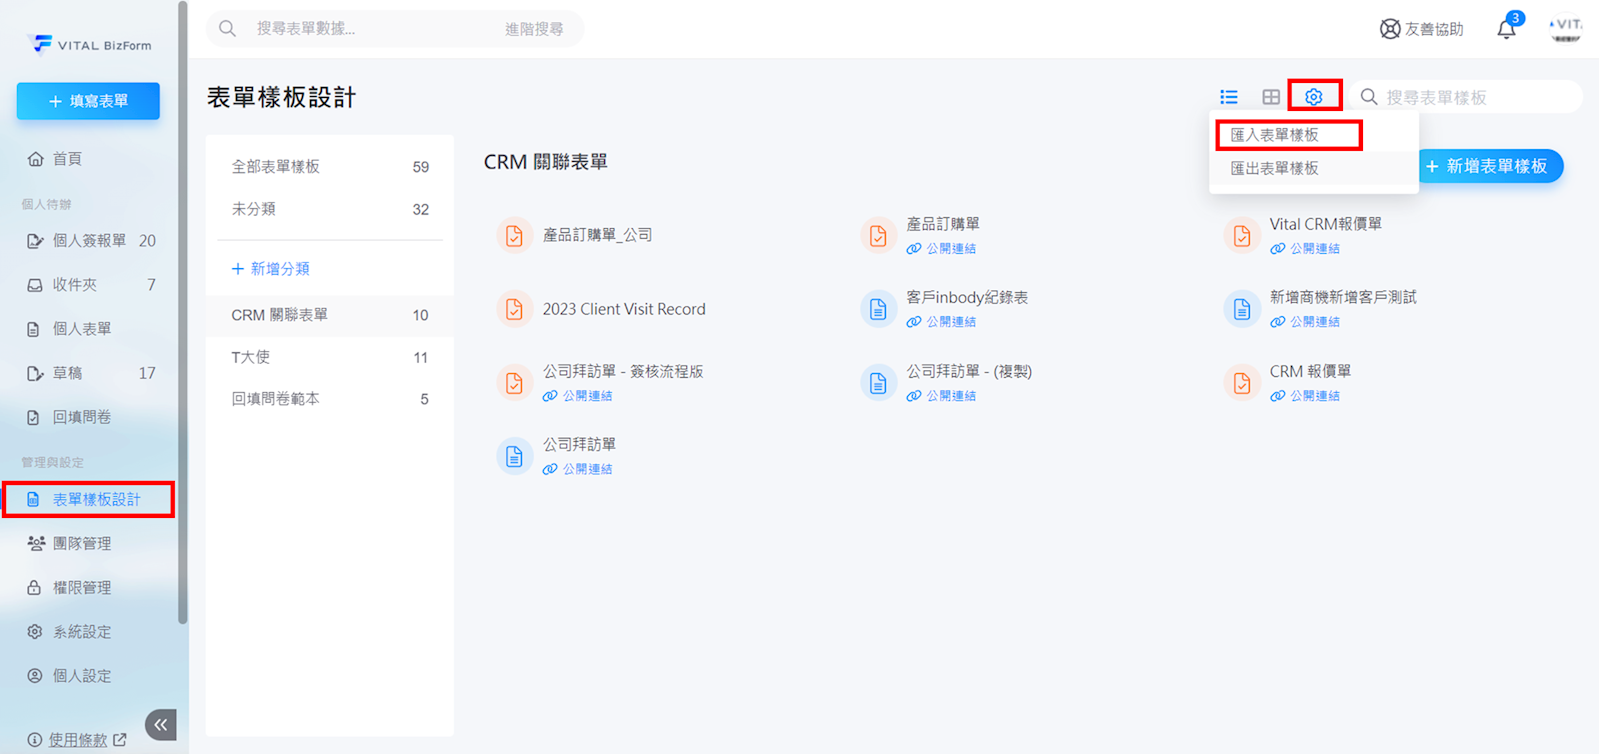Choose 匯出表單樣板 menu option

1274,169
